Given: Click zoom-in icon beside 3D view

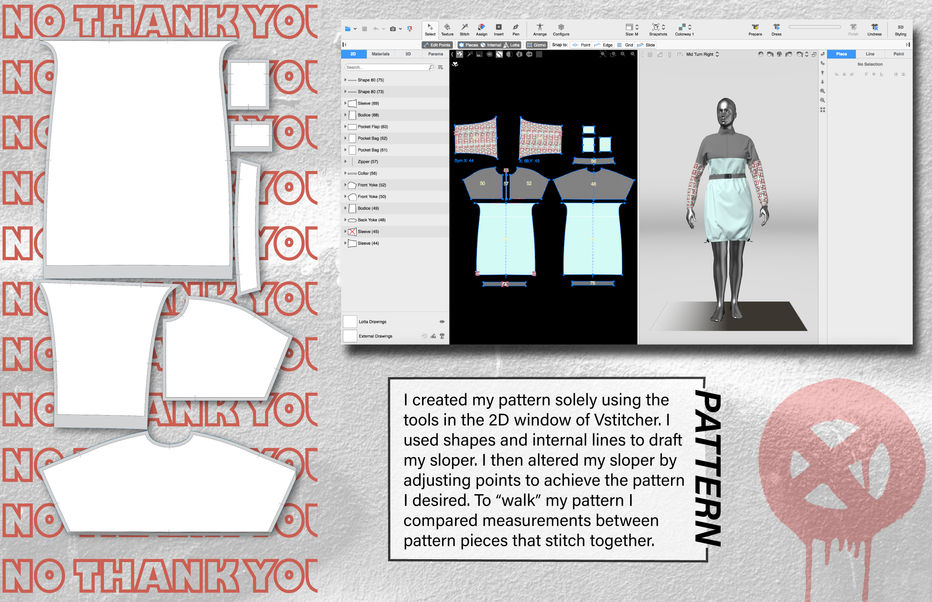Looking at the screenshot, I should tap(823, 91).
